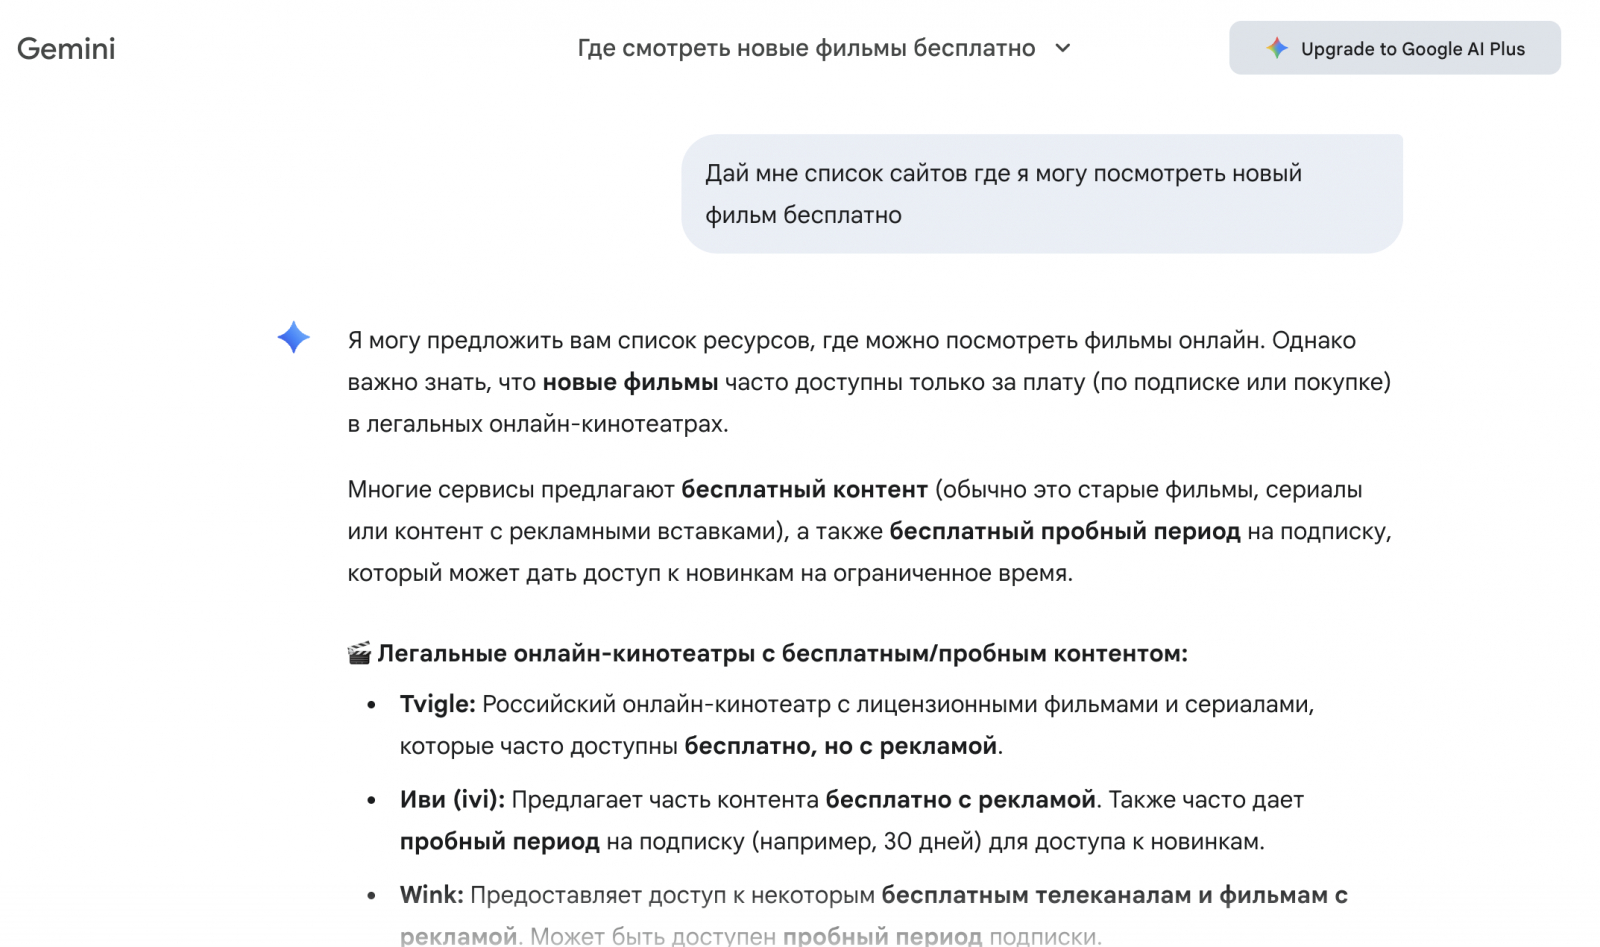This screenshot has width=1600, height=947.
Task: Click the bold Tvigle service name
Action: (437, 704)
